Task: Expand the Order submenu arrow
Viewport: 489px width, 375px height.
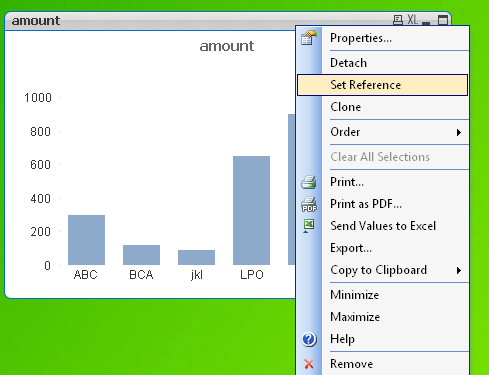Action: [x=459, y=132]
